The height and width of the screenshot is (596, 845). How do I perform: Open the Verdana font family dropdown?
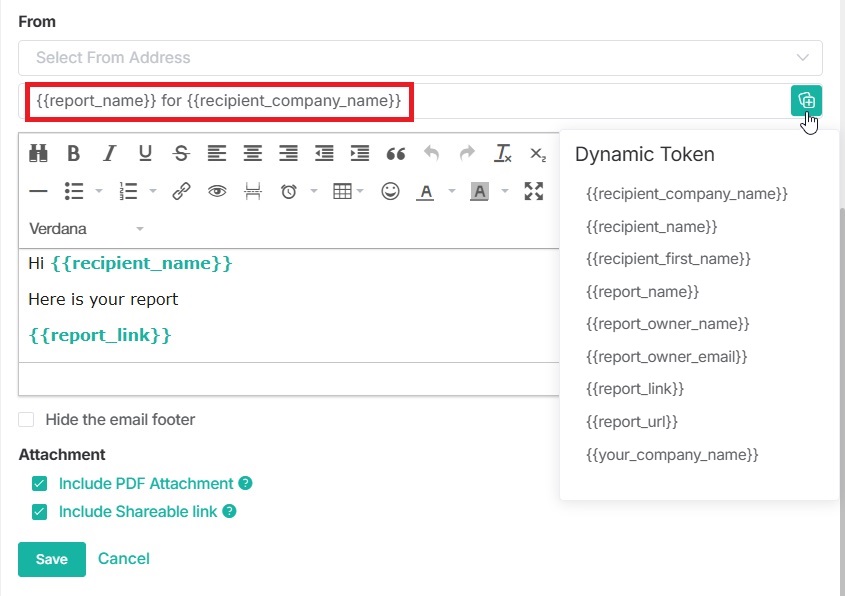click(87, 229)
